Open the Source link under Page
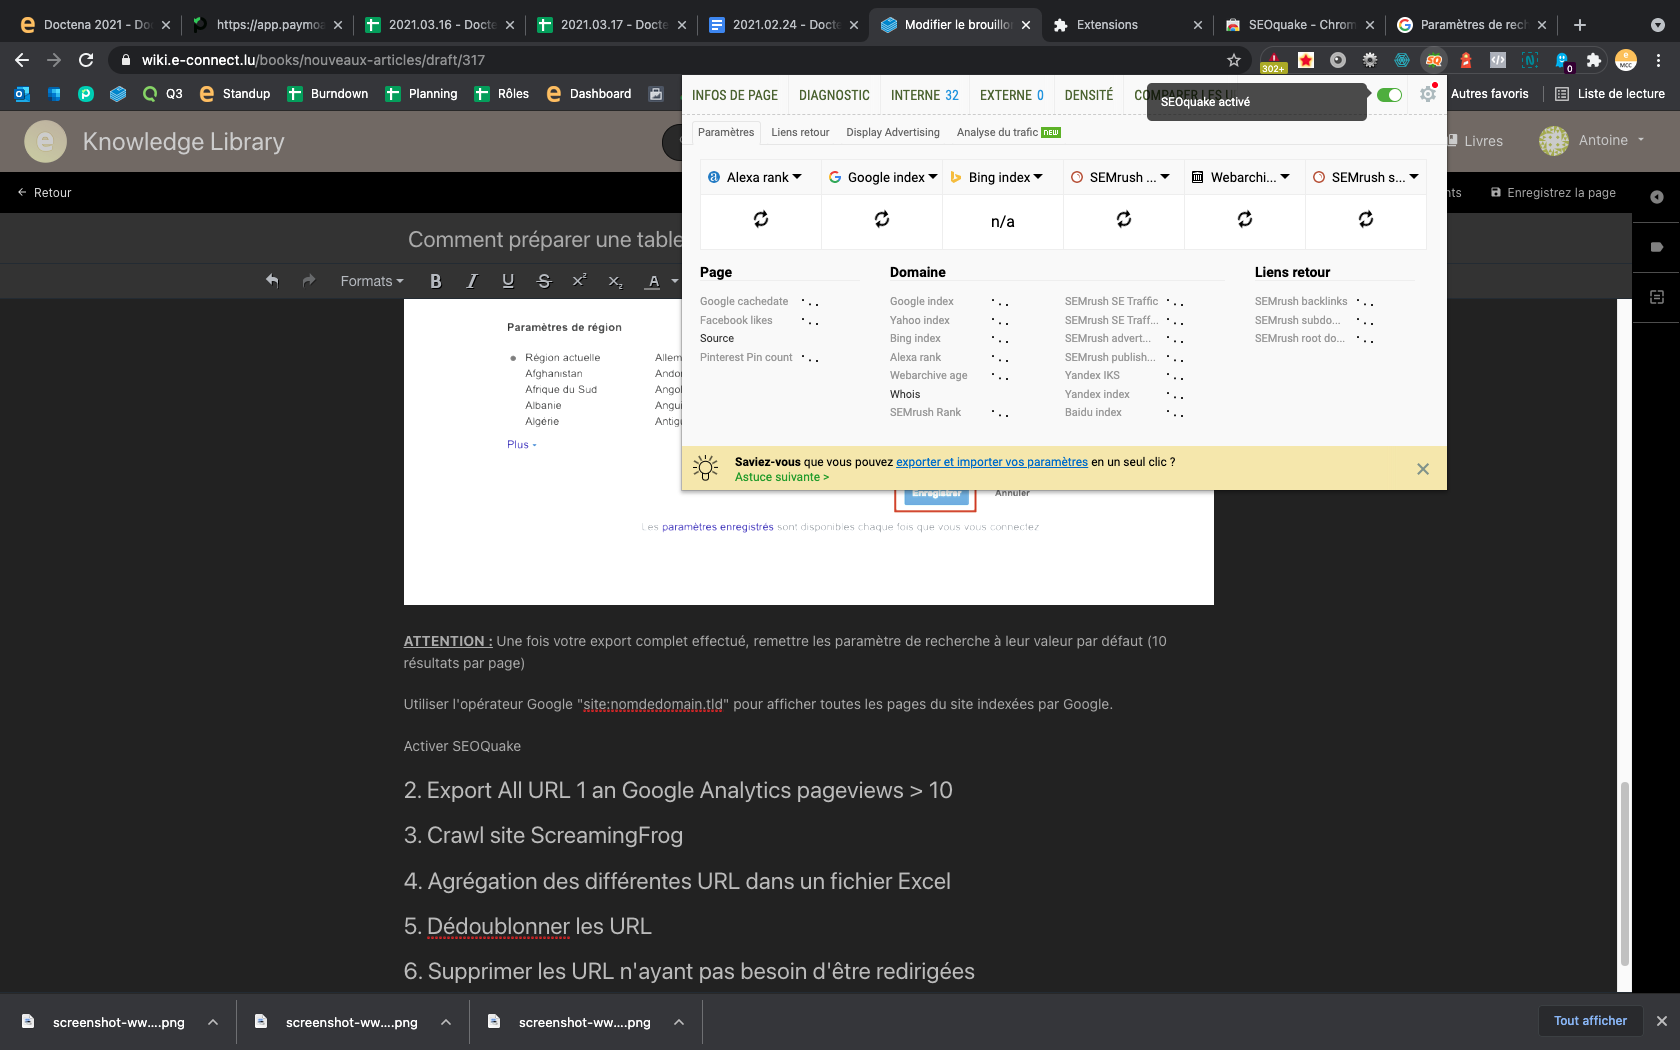This screenshot has width=1680, height=1050. tap(717, 338)
